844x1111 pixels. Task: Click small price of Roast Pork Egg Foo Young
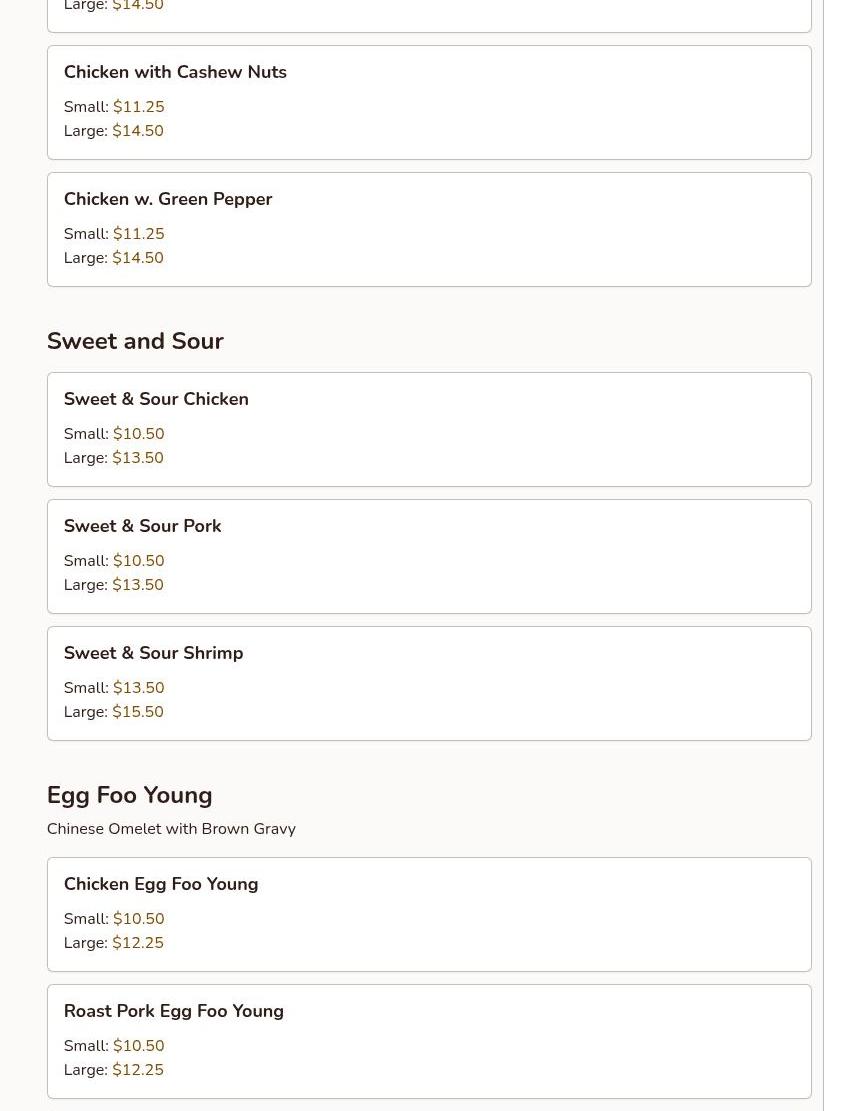(x=138, y=1046)
